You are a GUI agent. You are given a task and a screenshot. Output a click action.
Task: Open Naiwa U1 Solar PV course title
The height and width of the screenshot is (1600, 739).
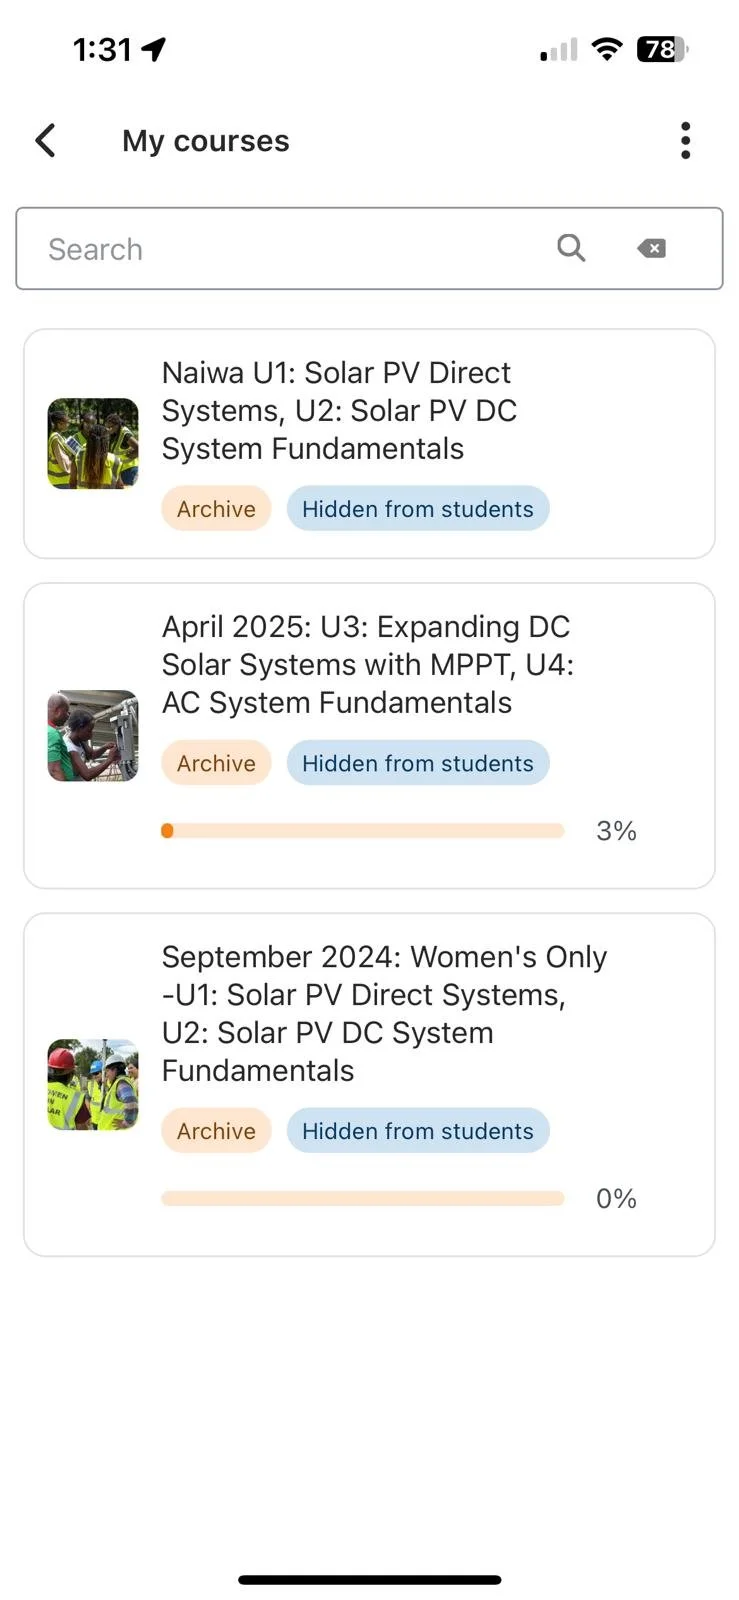(x=339, y=411)
